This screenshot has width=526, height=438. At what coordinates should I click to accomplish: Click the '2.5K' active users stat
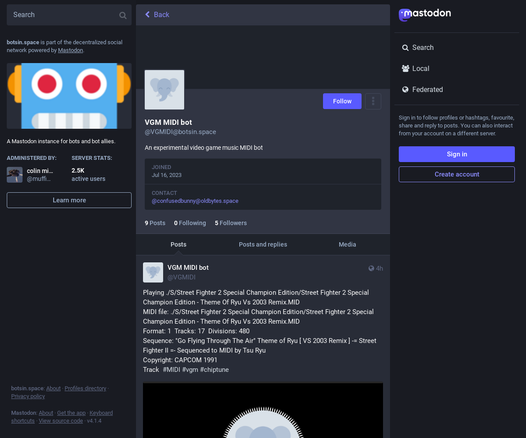78,170
